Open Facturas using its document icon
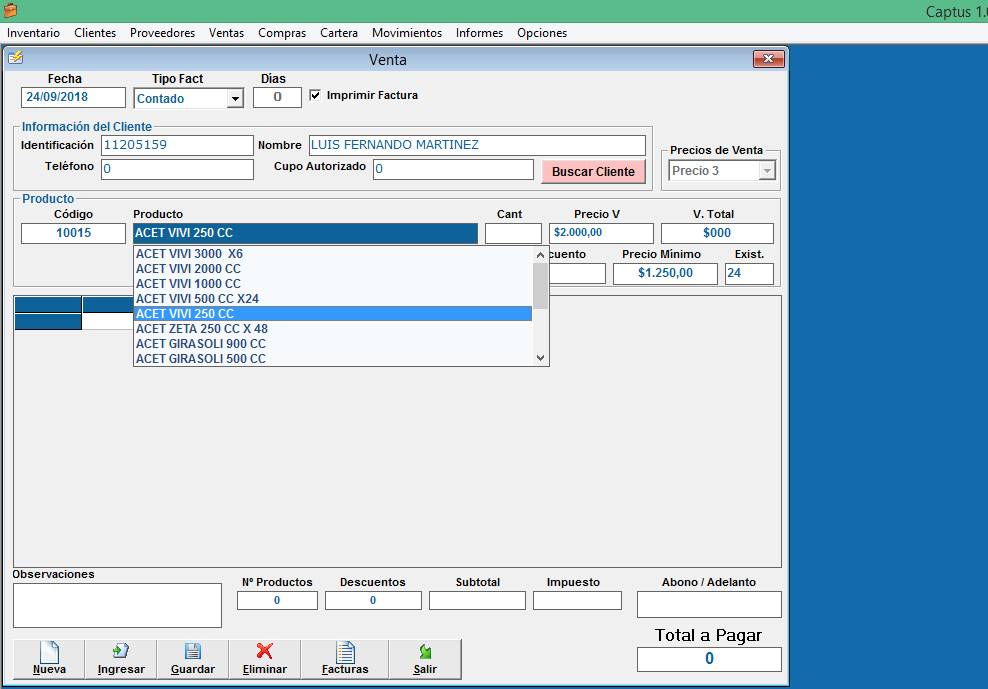This screenshot has width=988, height=689. click(345, 652)
